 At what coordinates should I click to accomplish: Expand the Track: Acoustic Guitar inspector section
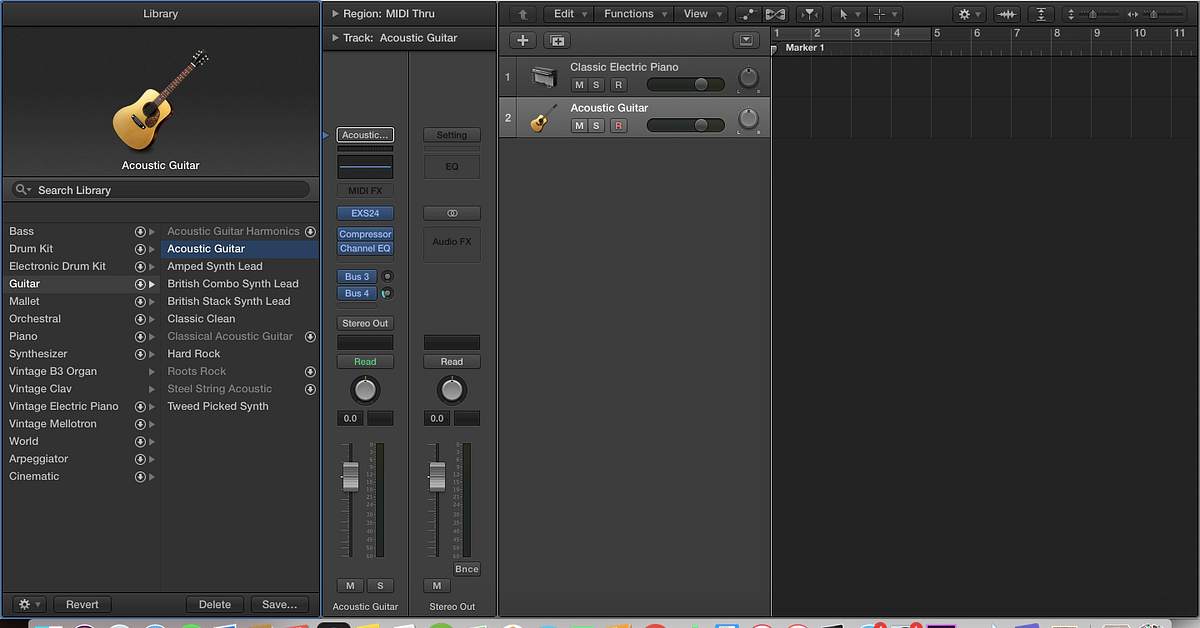coord(335,38)
